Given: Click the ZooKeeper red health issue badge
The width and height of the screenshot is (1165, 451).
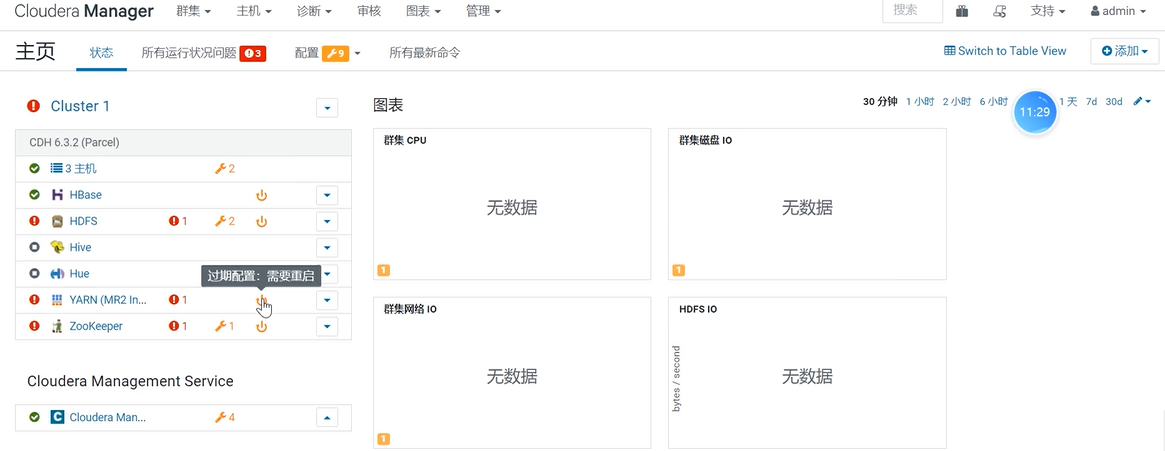Looking at the screenshot, I should pyautogui.click(x=178, y=326).
